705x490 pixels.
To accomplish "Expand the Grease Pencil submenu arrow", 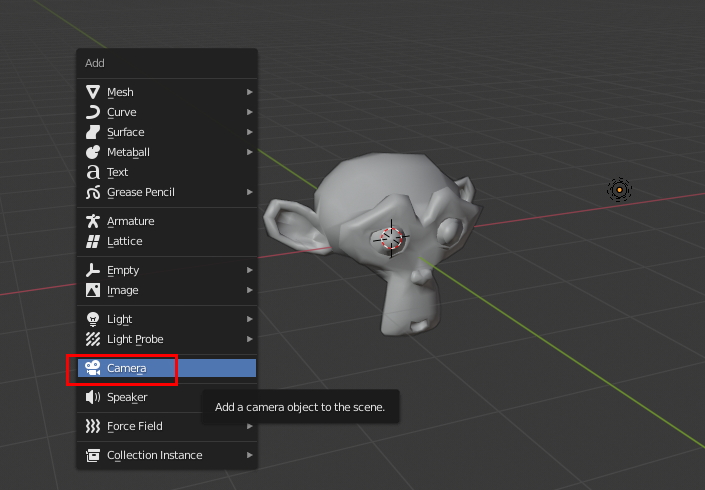I will 250,192.
